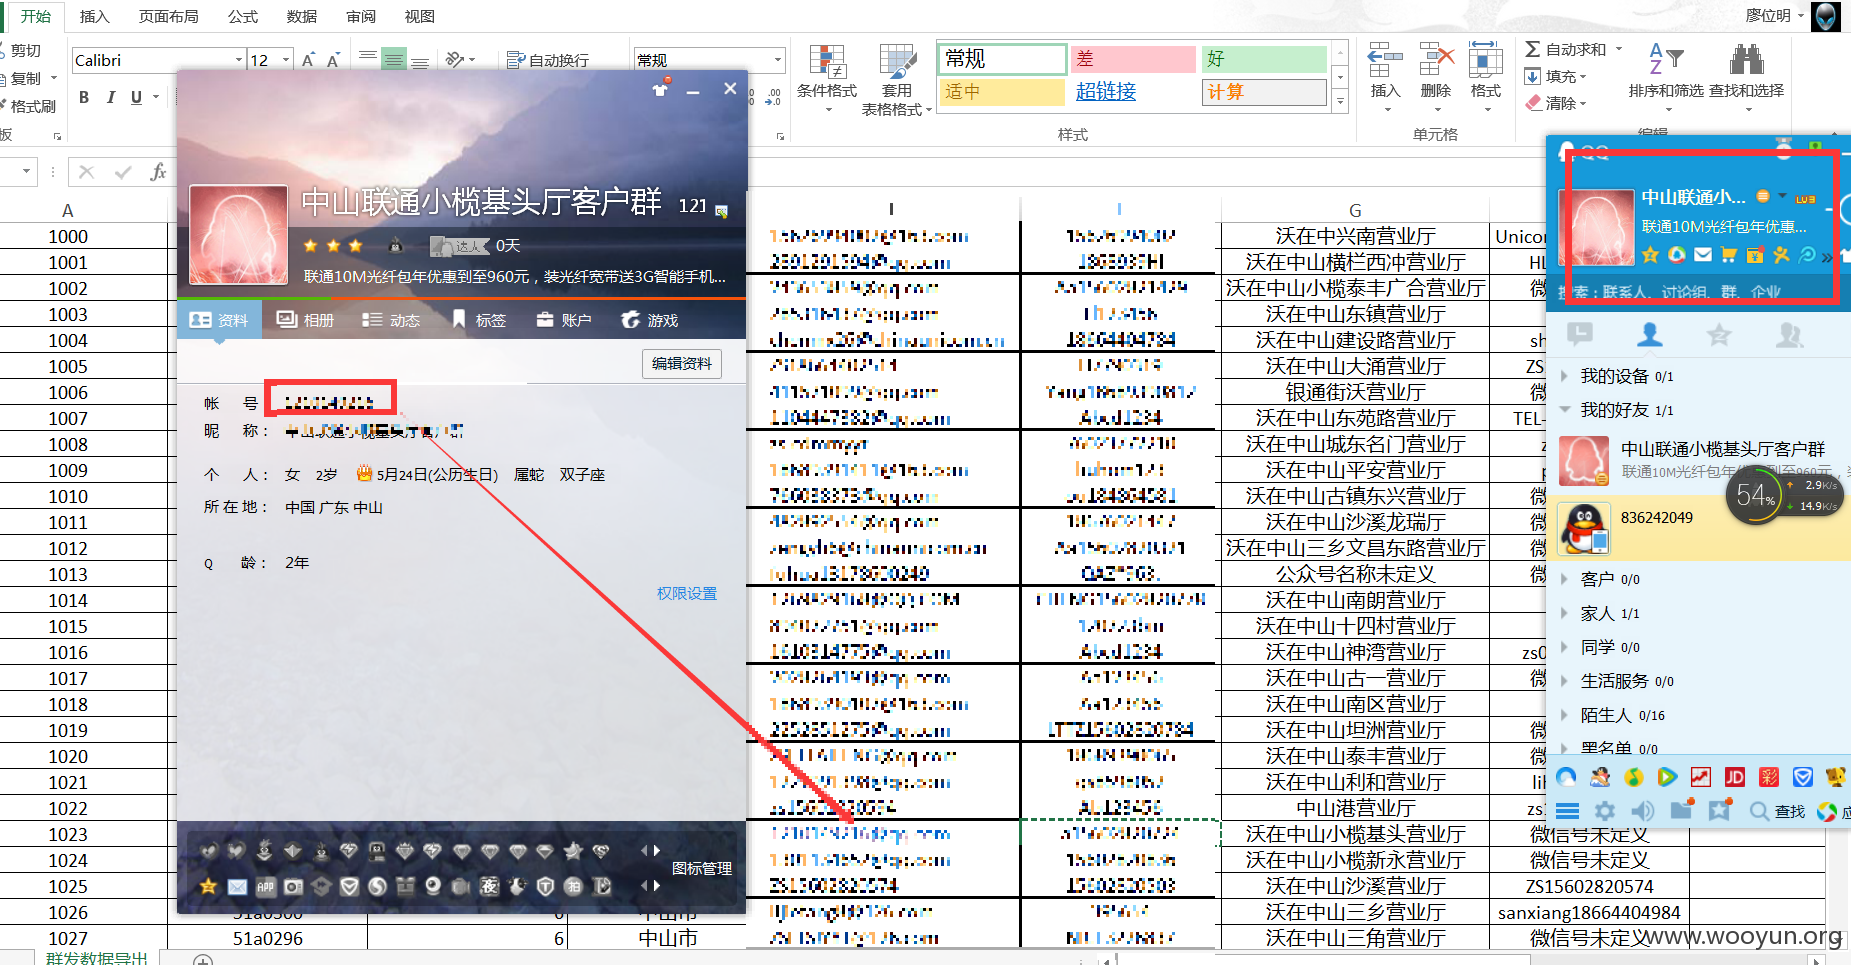Switch to the 数据 ribbon tab

coord(302,16)
